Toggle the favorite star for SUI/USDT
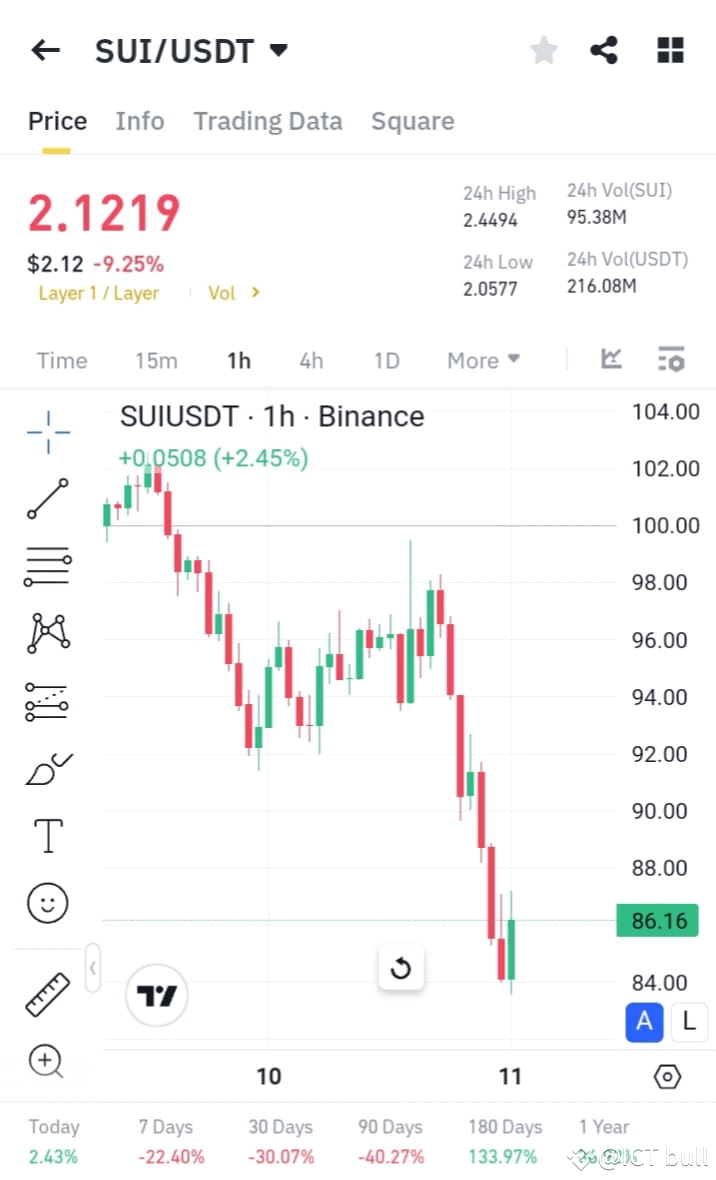Image resolution: width=716 pixels, height=1180 pixels. 543,49
